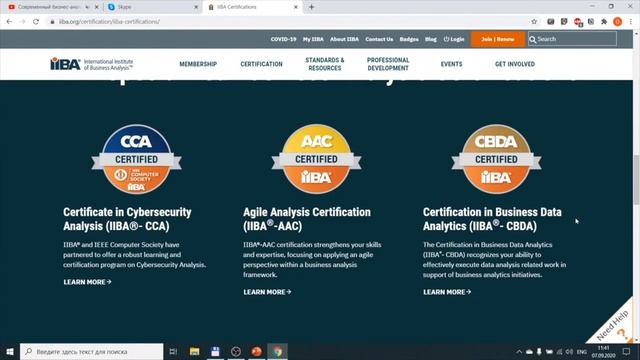Bookmark this page with the star icon
Image resolution: width=640 pixels, height=360 pixels.
pos(534,22)
